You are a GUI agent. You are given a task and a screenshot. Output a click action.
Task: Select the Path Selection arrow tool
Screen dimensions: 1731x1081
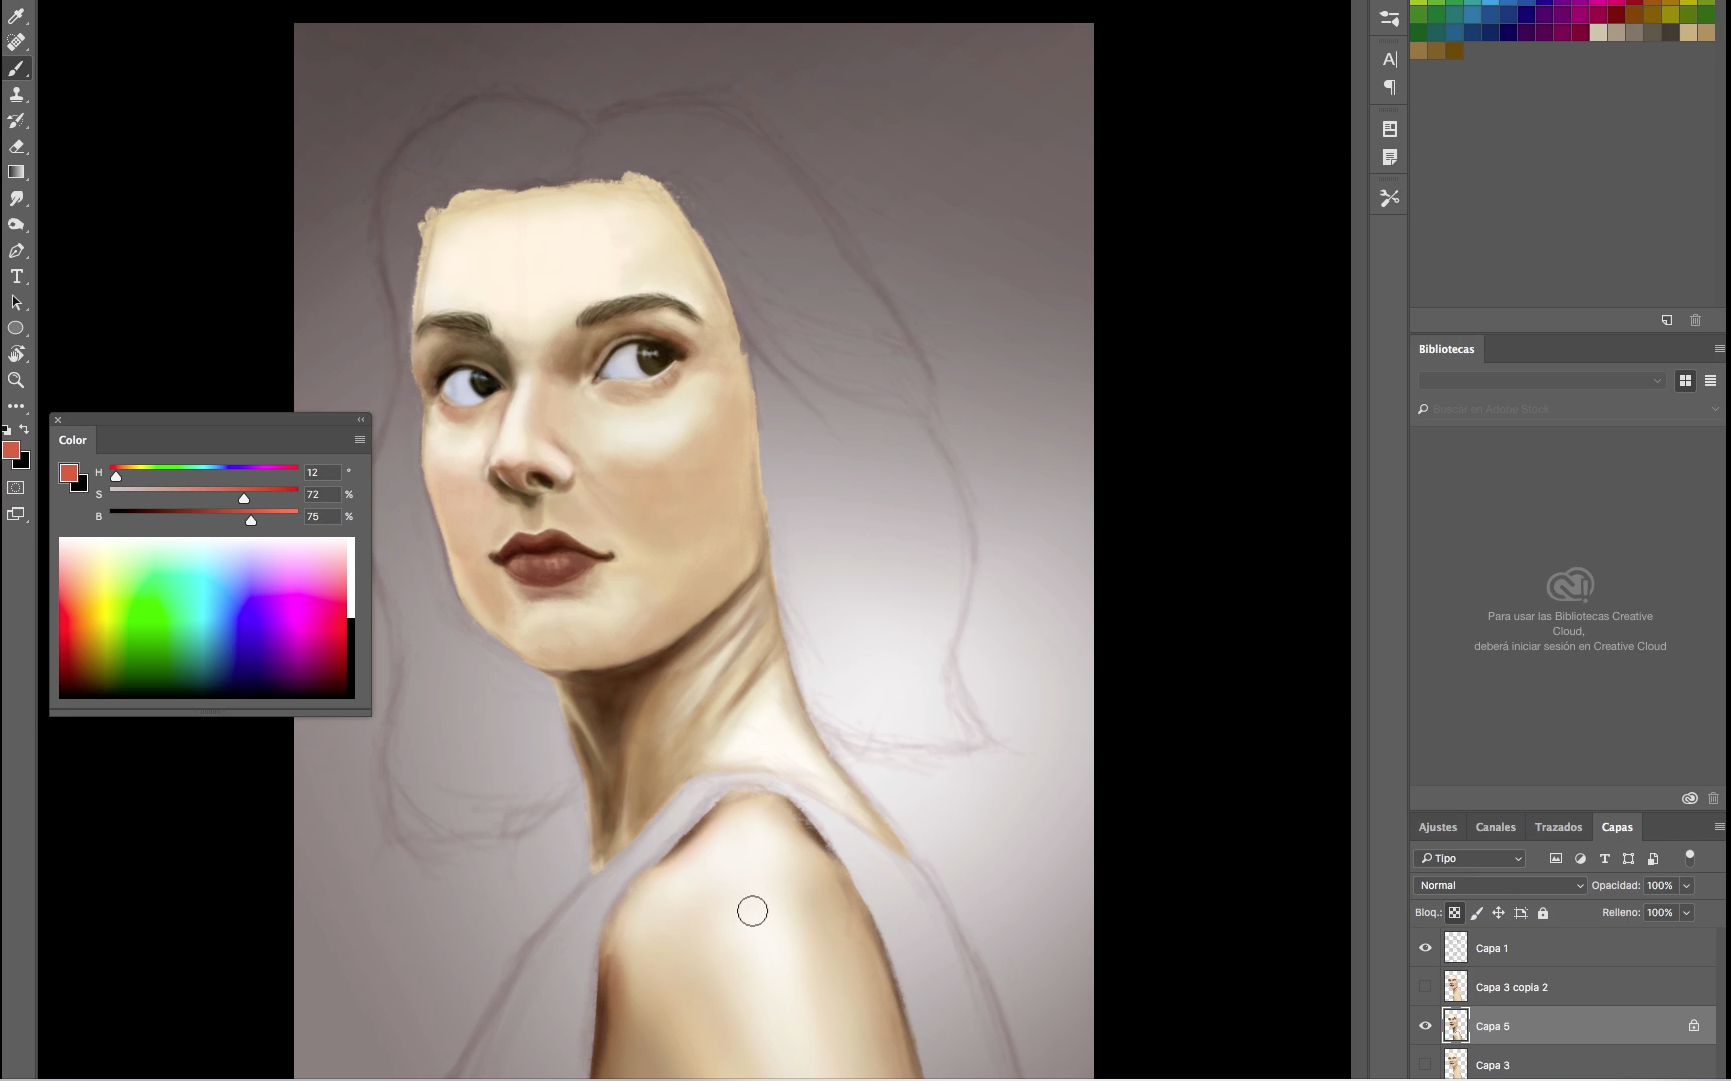[16, 302]
